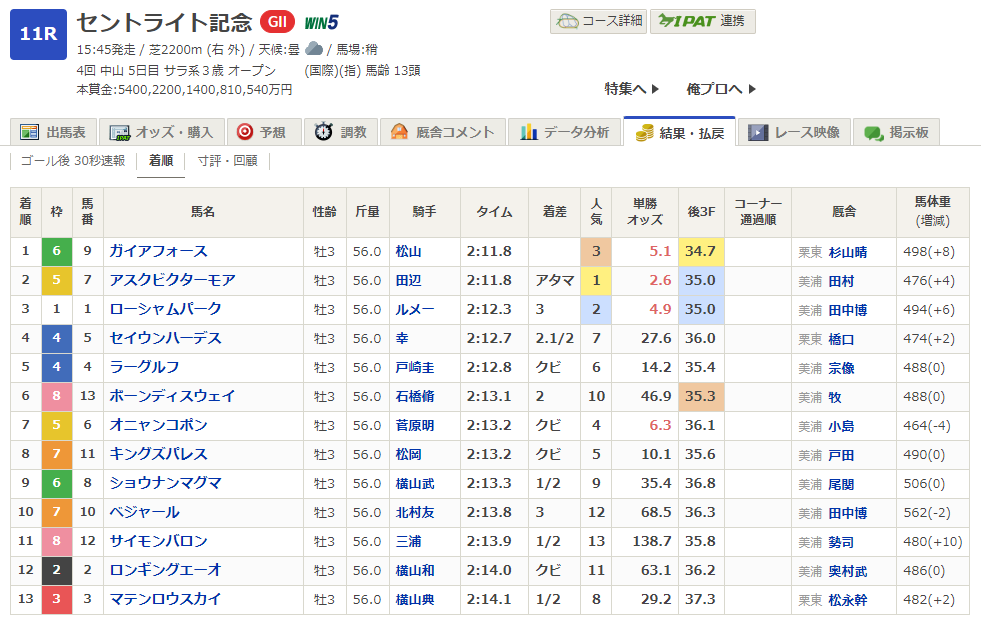Screen dimensions: 981x628
Task: Click the newspaper icon on the 出馬表 tab
Action: (29, 132)
